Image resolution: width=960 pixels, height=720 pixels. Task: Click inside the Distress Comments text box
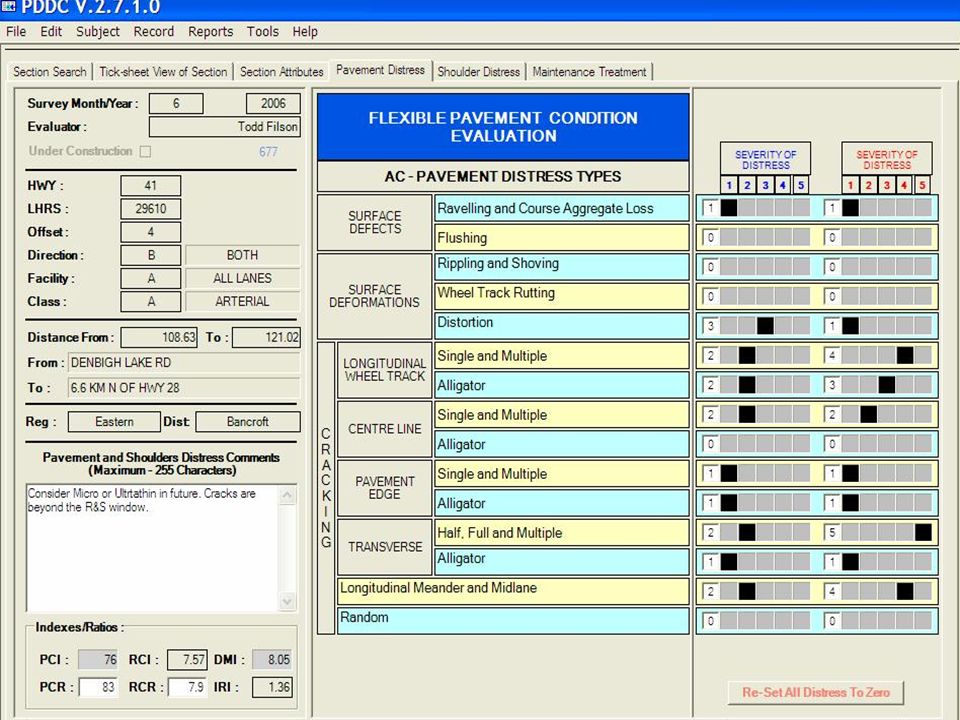pyautogui.click(x=152, y=549)
